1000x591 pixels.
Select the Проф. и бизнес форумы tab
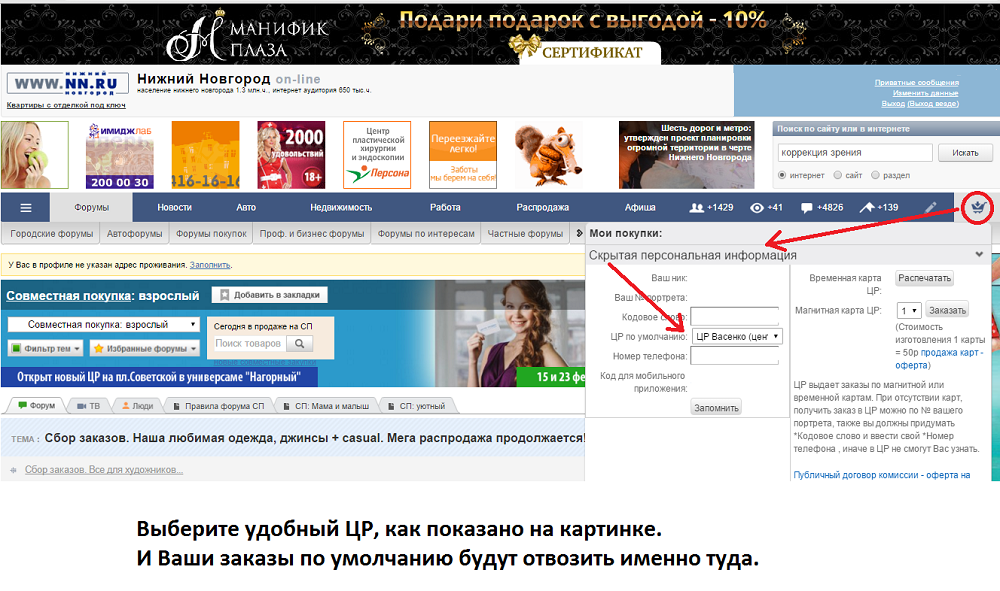[311, 234]
